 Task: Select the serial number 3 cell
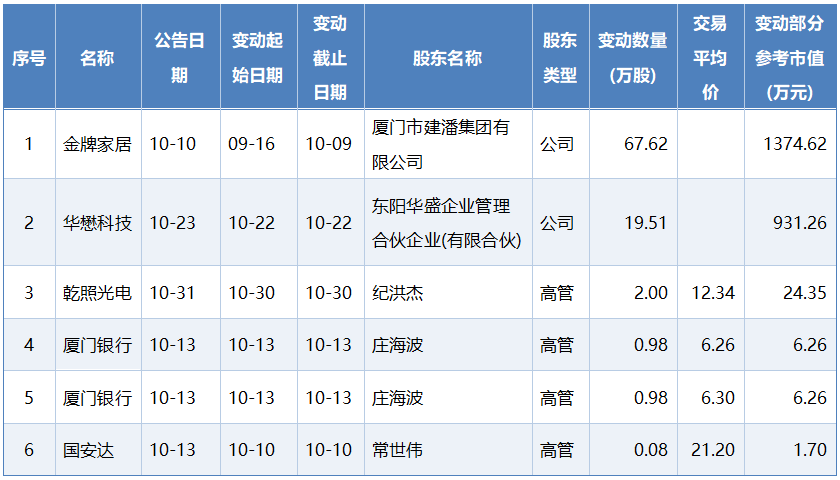click(29, 292)
